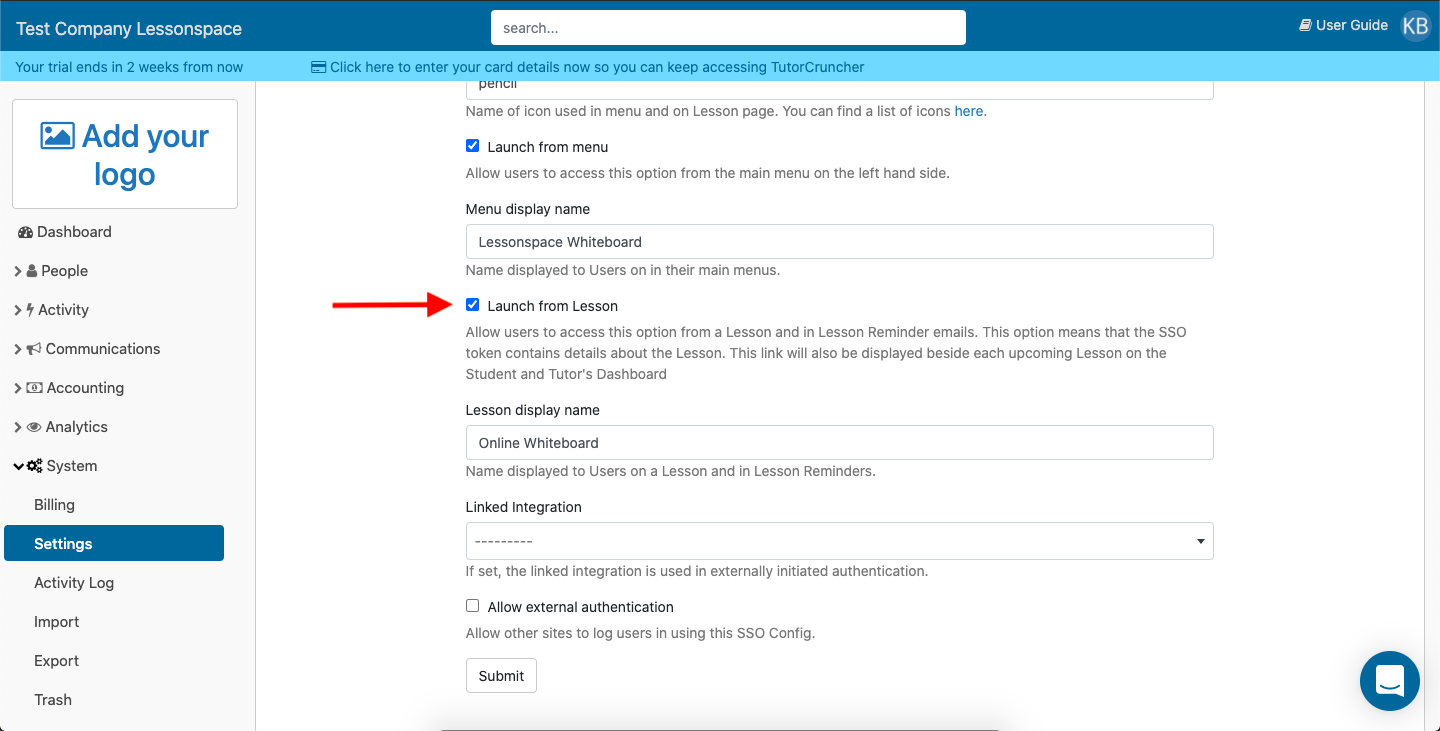
Task: Click the Submit button
Action: pyautogui.click(x=501, y=676)
